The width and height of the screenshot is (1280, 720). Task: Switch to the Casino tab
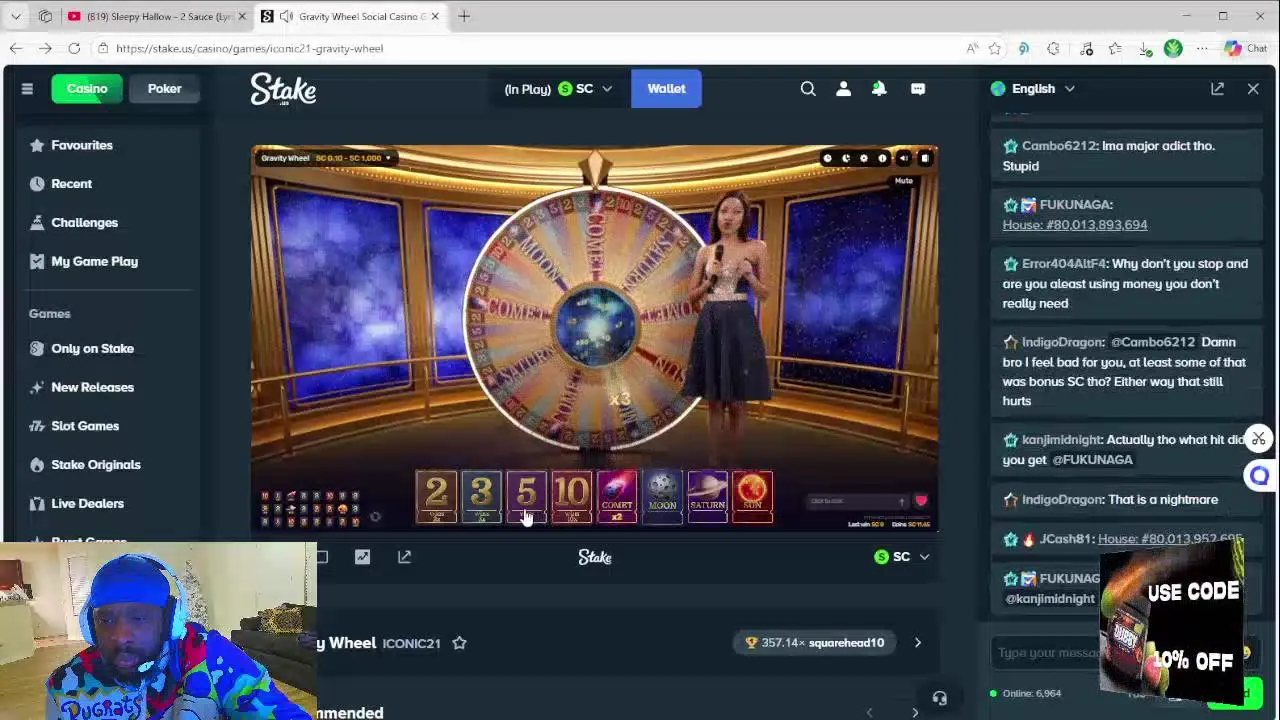click(x=87, y=89)
